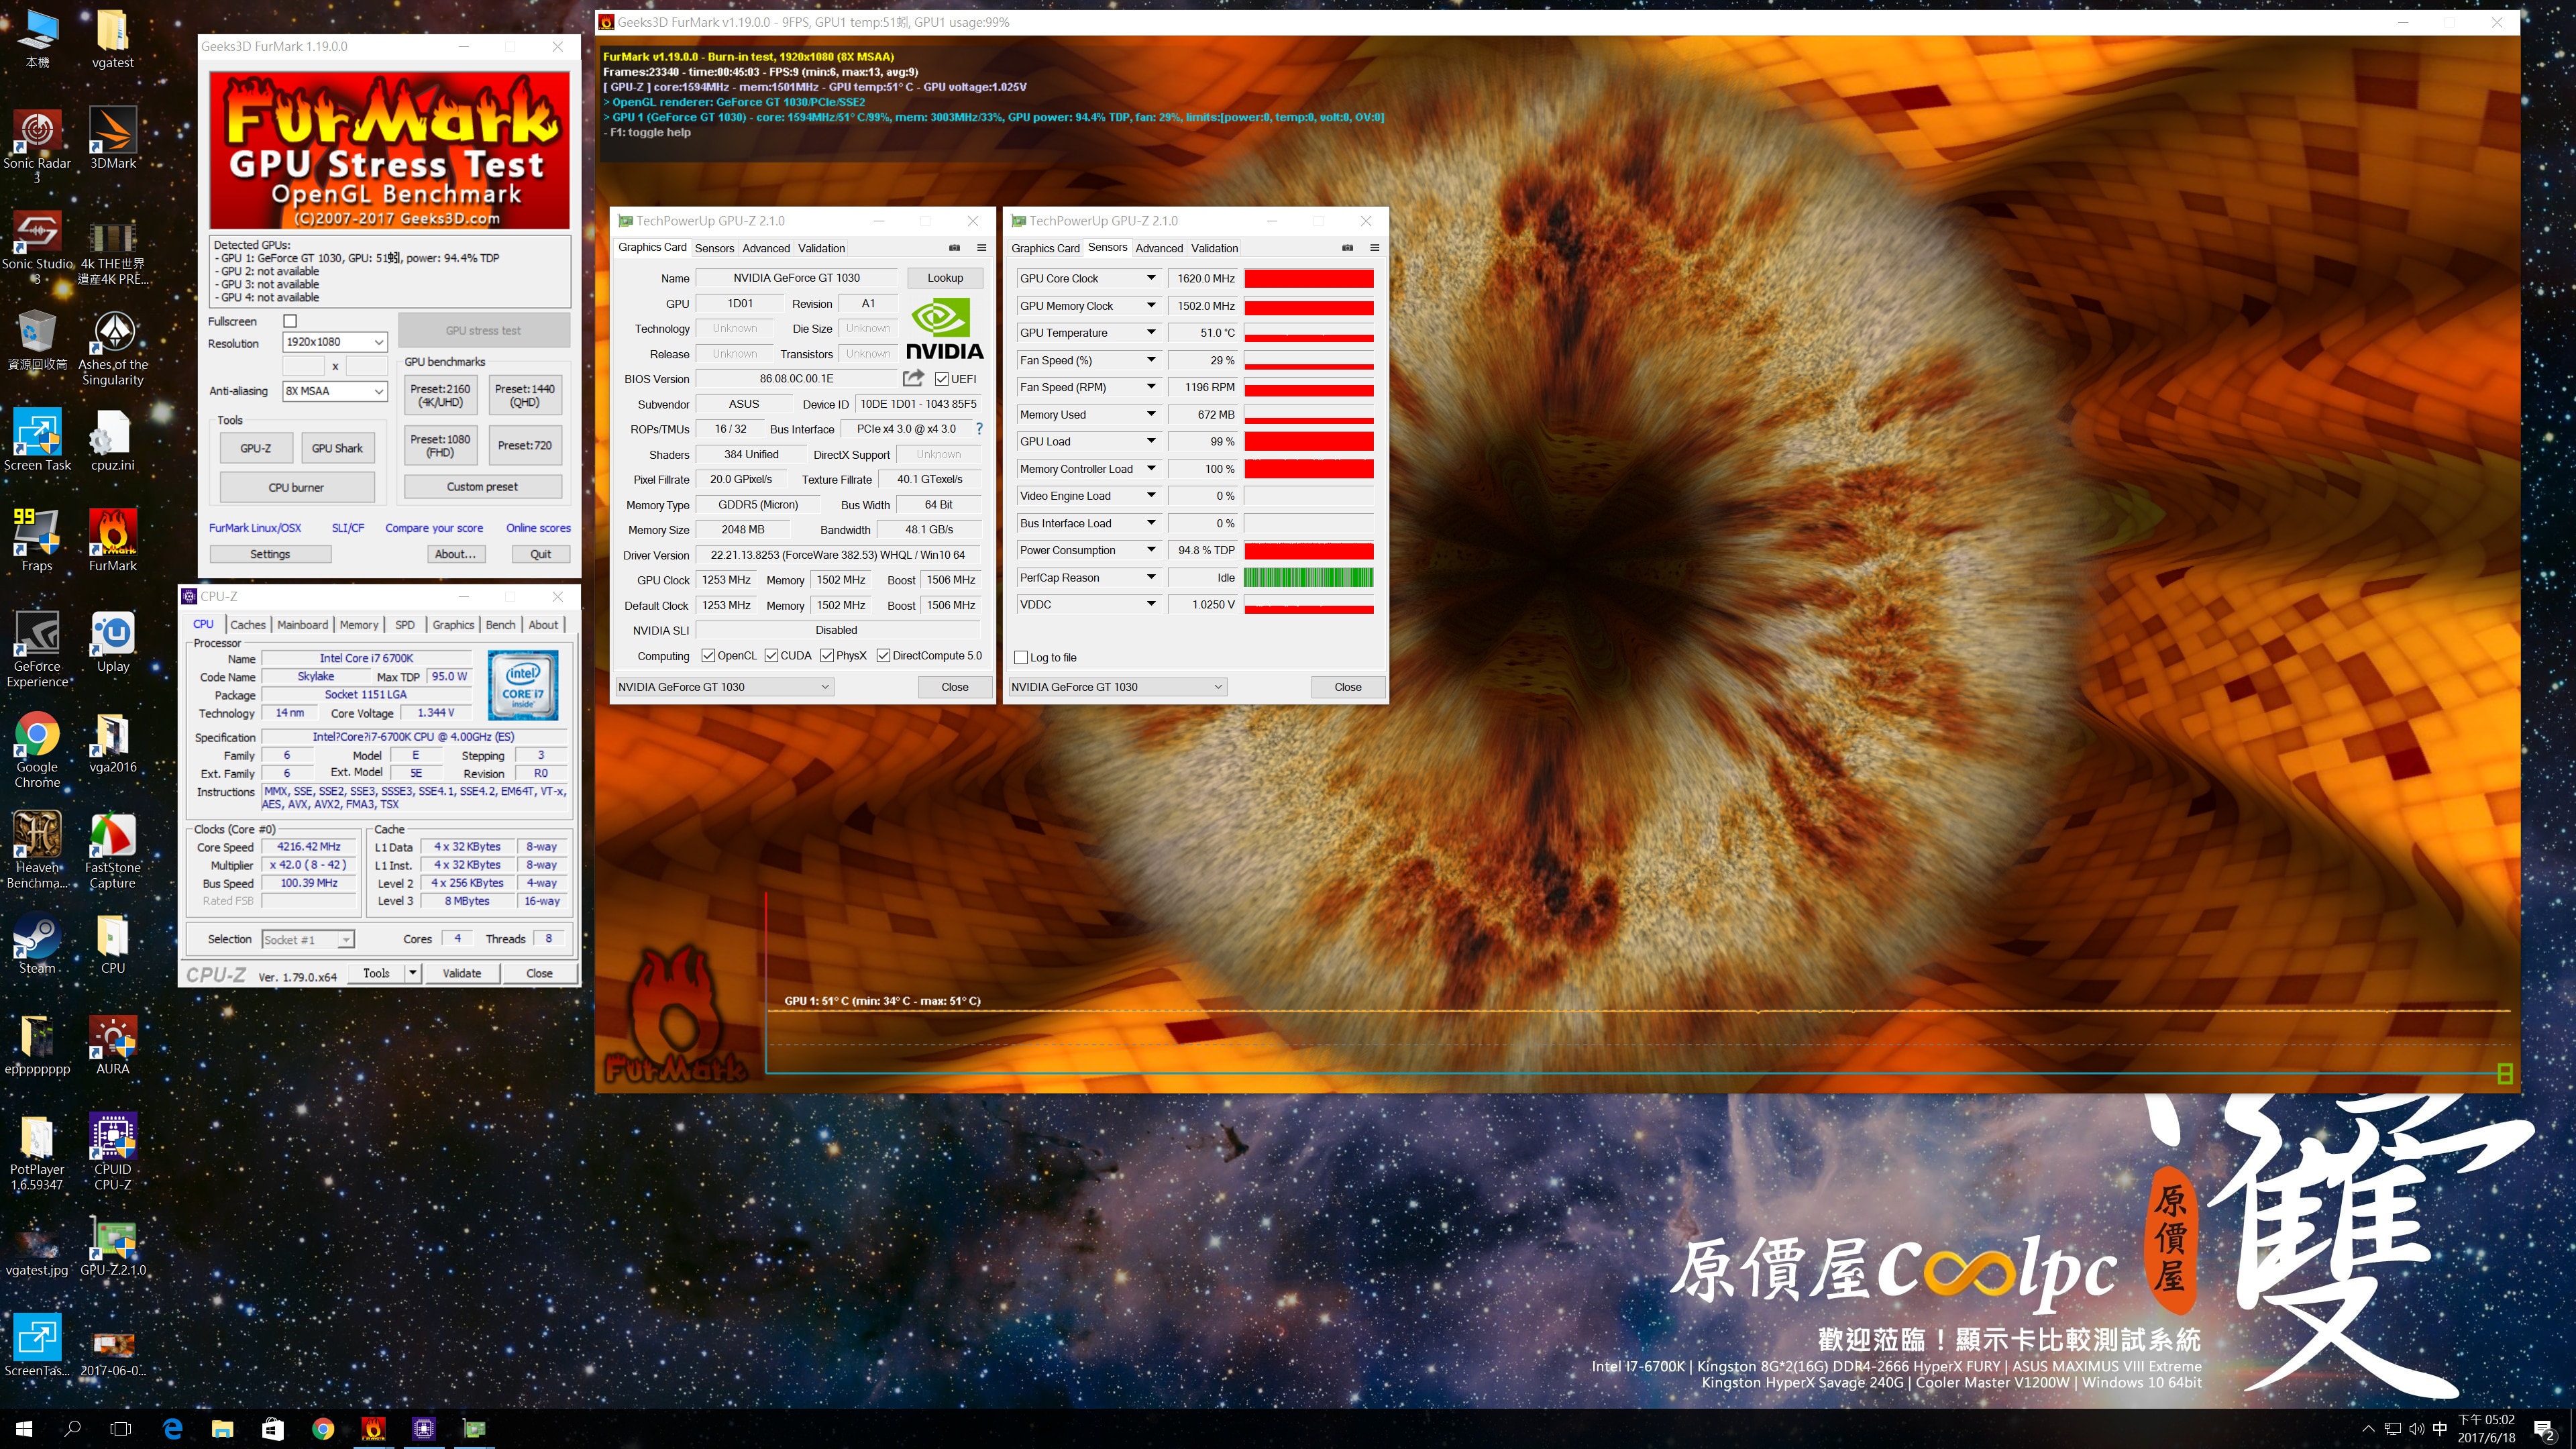This screenshot has width=2576, height=1449.
Task: Open the 3DMark desktop icon
Action: tap(113, 138)
